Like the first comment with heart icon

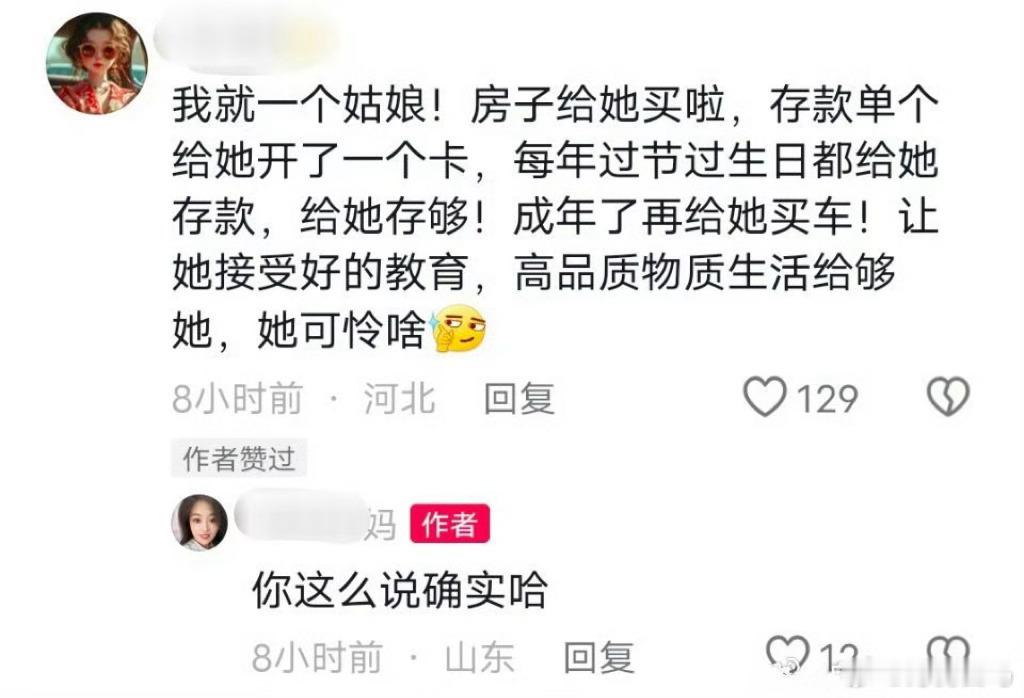pyautogui.click(x=765, y=397)
